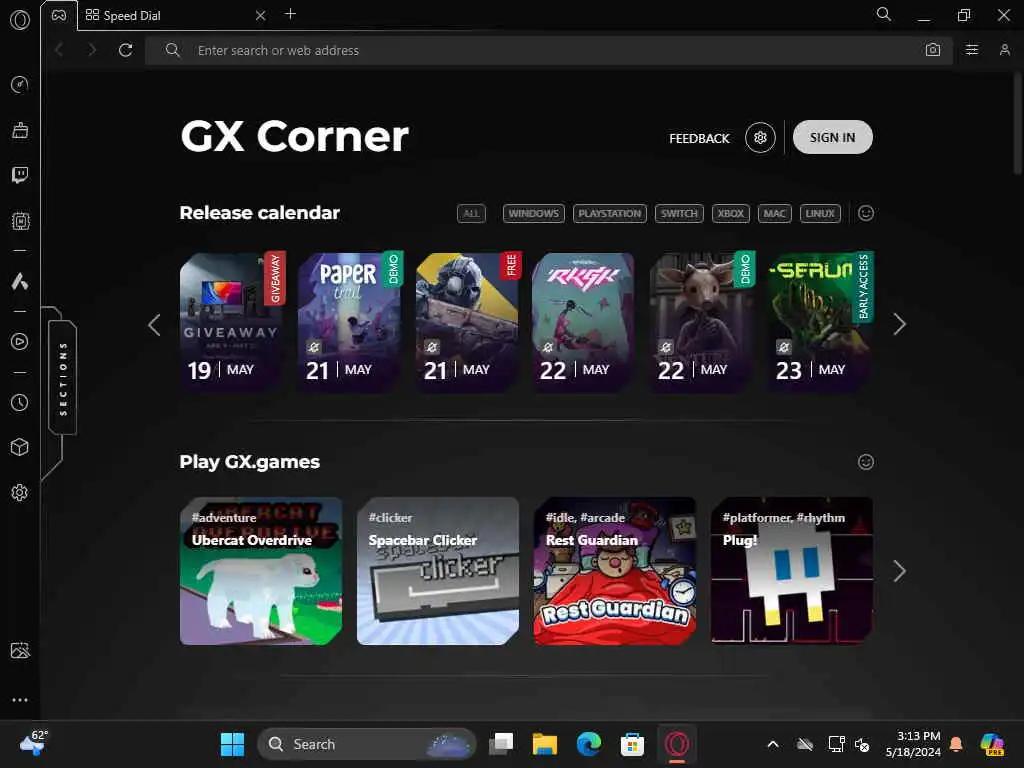Open the 21 May free game card
The height and width of the screenshot is (768, 1024).
(x=468, y=323)
